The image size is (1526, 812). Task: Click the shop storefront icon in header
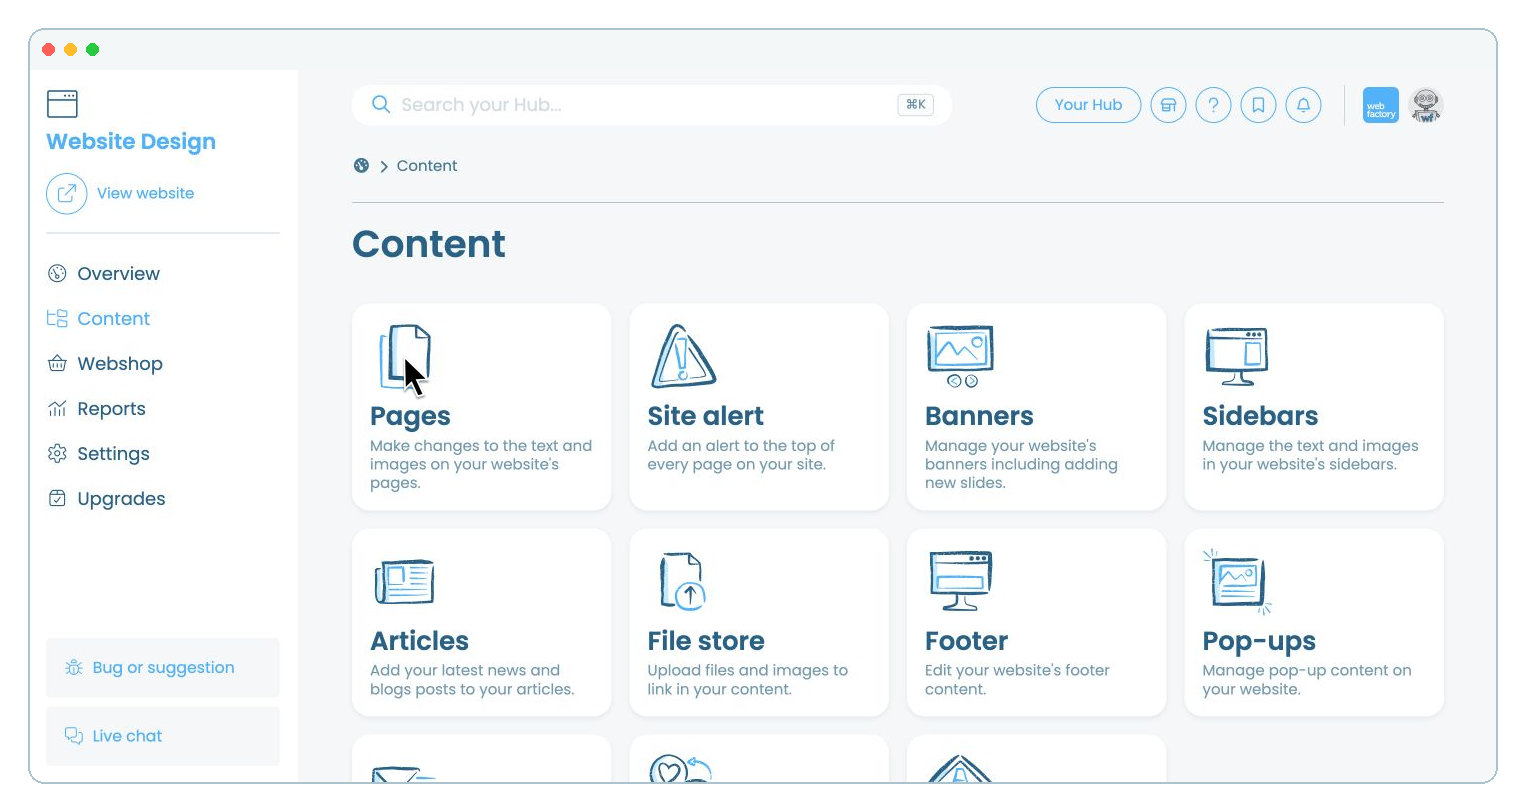1168,105
